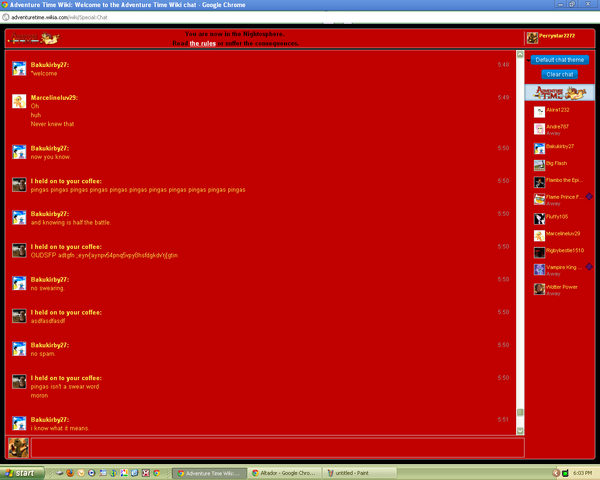Viewport: 600px width, 480px height.
Task: Switch to Adventure Time Wiki taskbar button
Action: 209,473
